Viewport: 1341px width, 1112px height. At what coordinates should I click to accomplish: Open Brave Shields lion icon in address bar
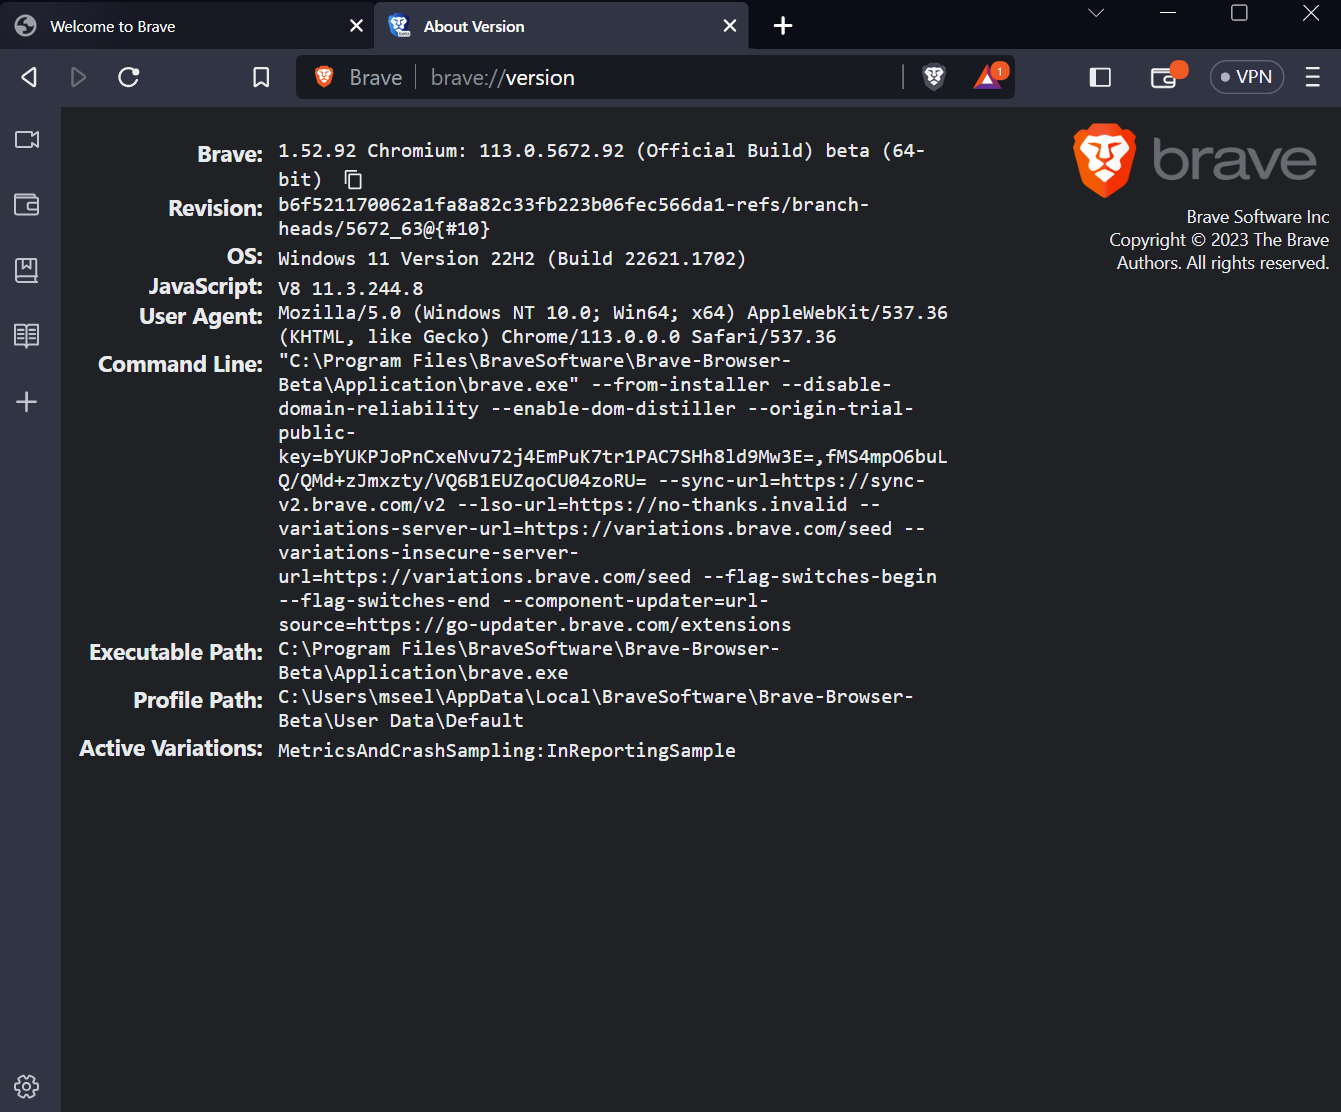[x=934, y=77]
